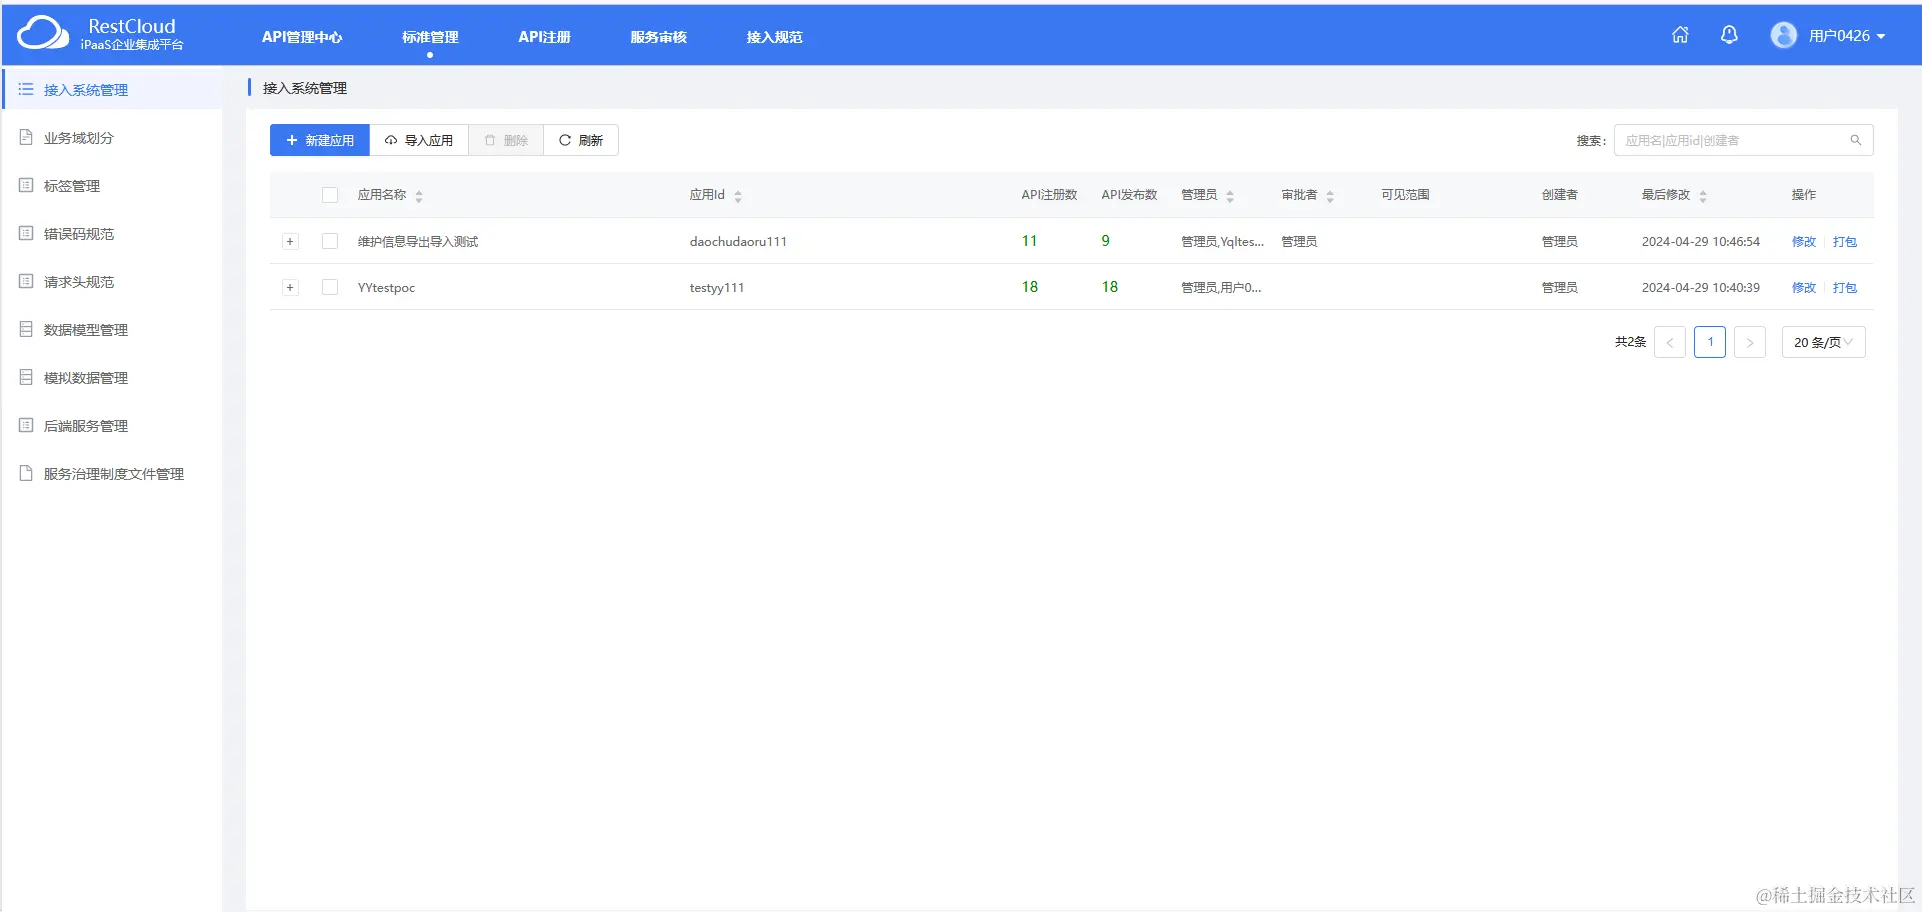Open the 20 条/页 page size dropdown
The image size is (1922, 912).
(x=1823, y=342)
